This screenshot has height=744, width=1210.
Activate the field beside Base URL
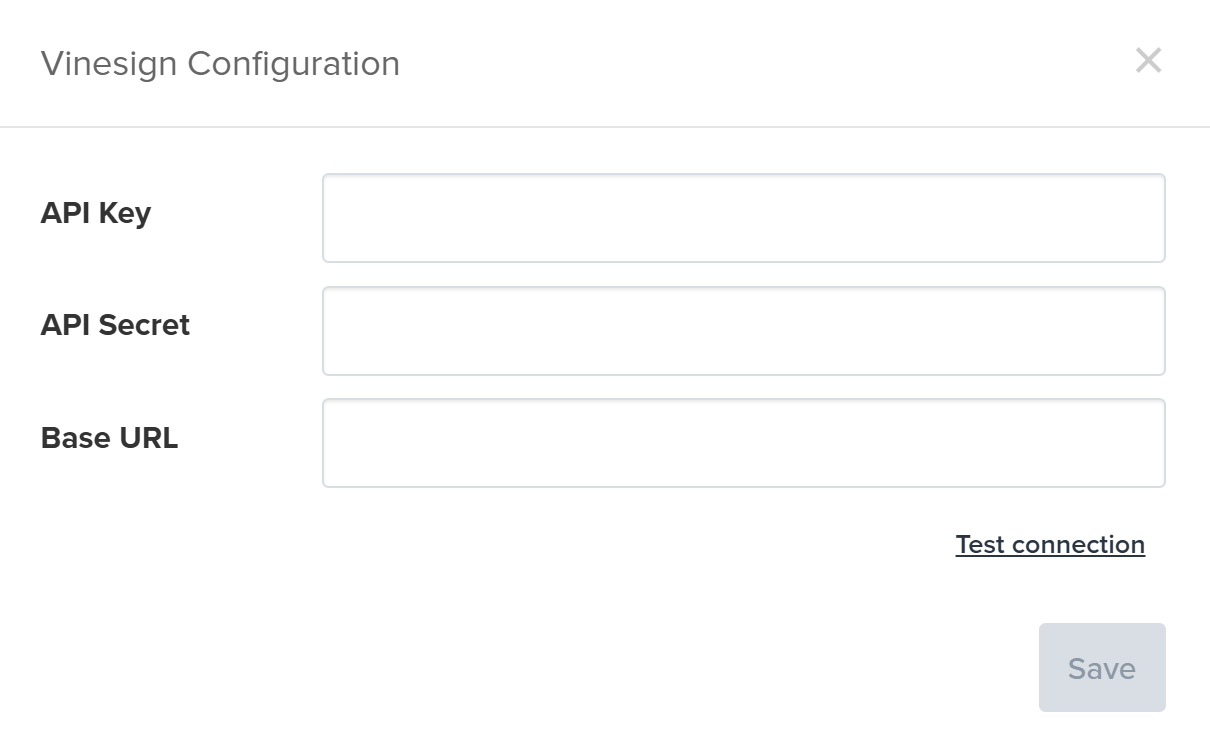coord(743,443)
